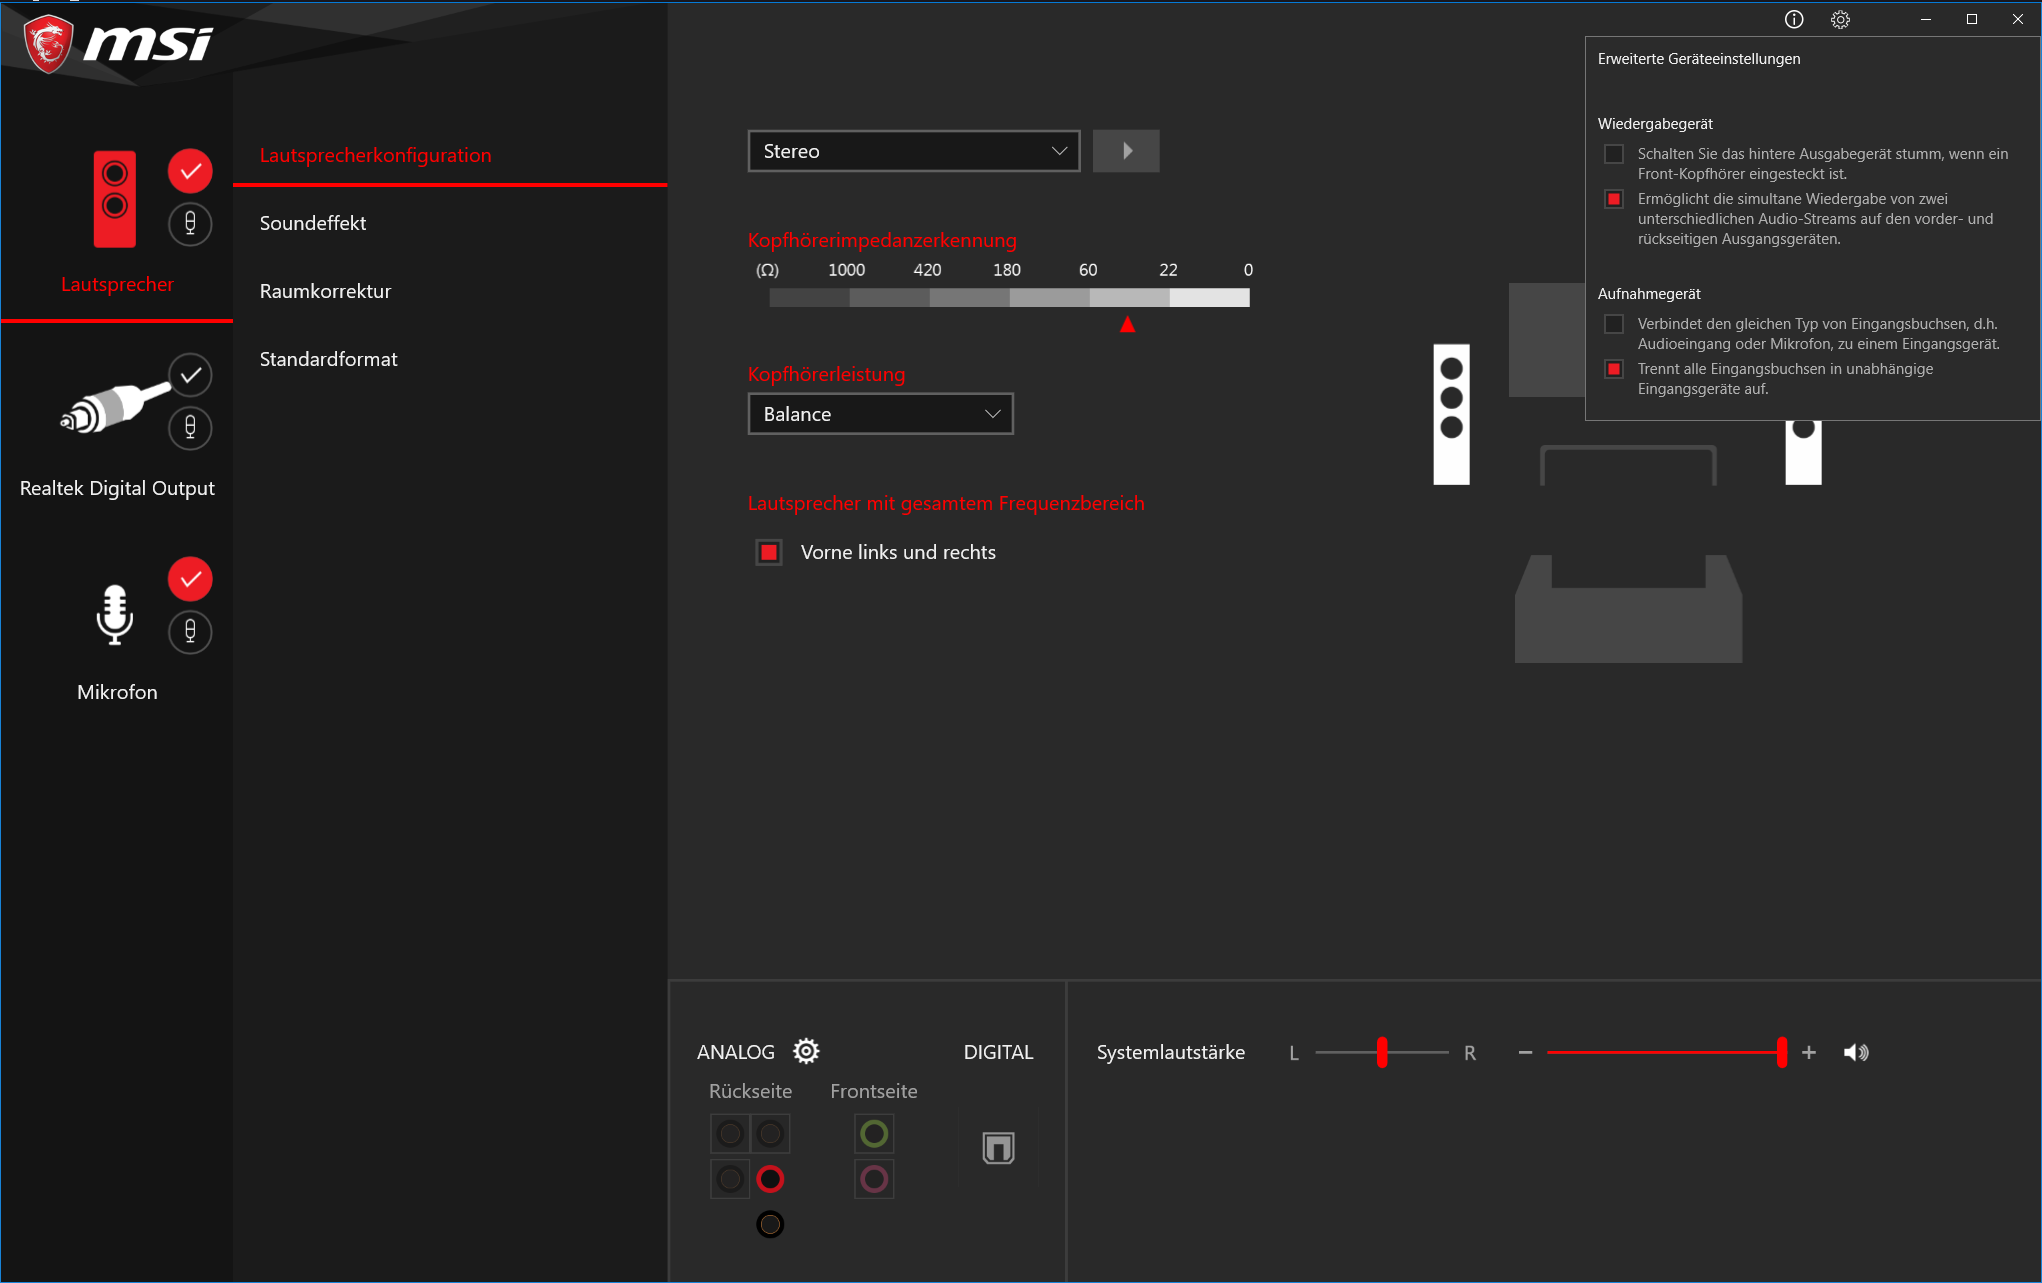Select the digital optical output port icon
The image size is (2042, 1283).
tap(998, 1147)
